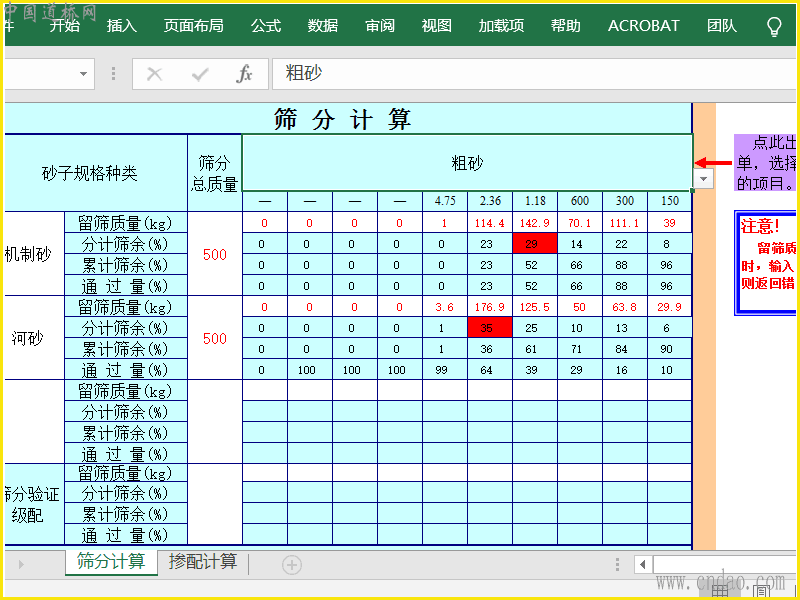Viewport: 800px width, 600px height.
Task: Click sieve size 4.75 header cell
Action: point(445,201)
